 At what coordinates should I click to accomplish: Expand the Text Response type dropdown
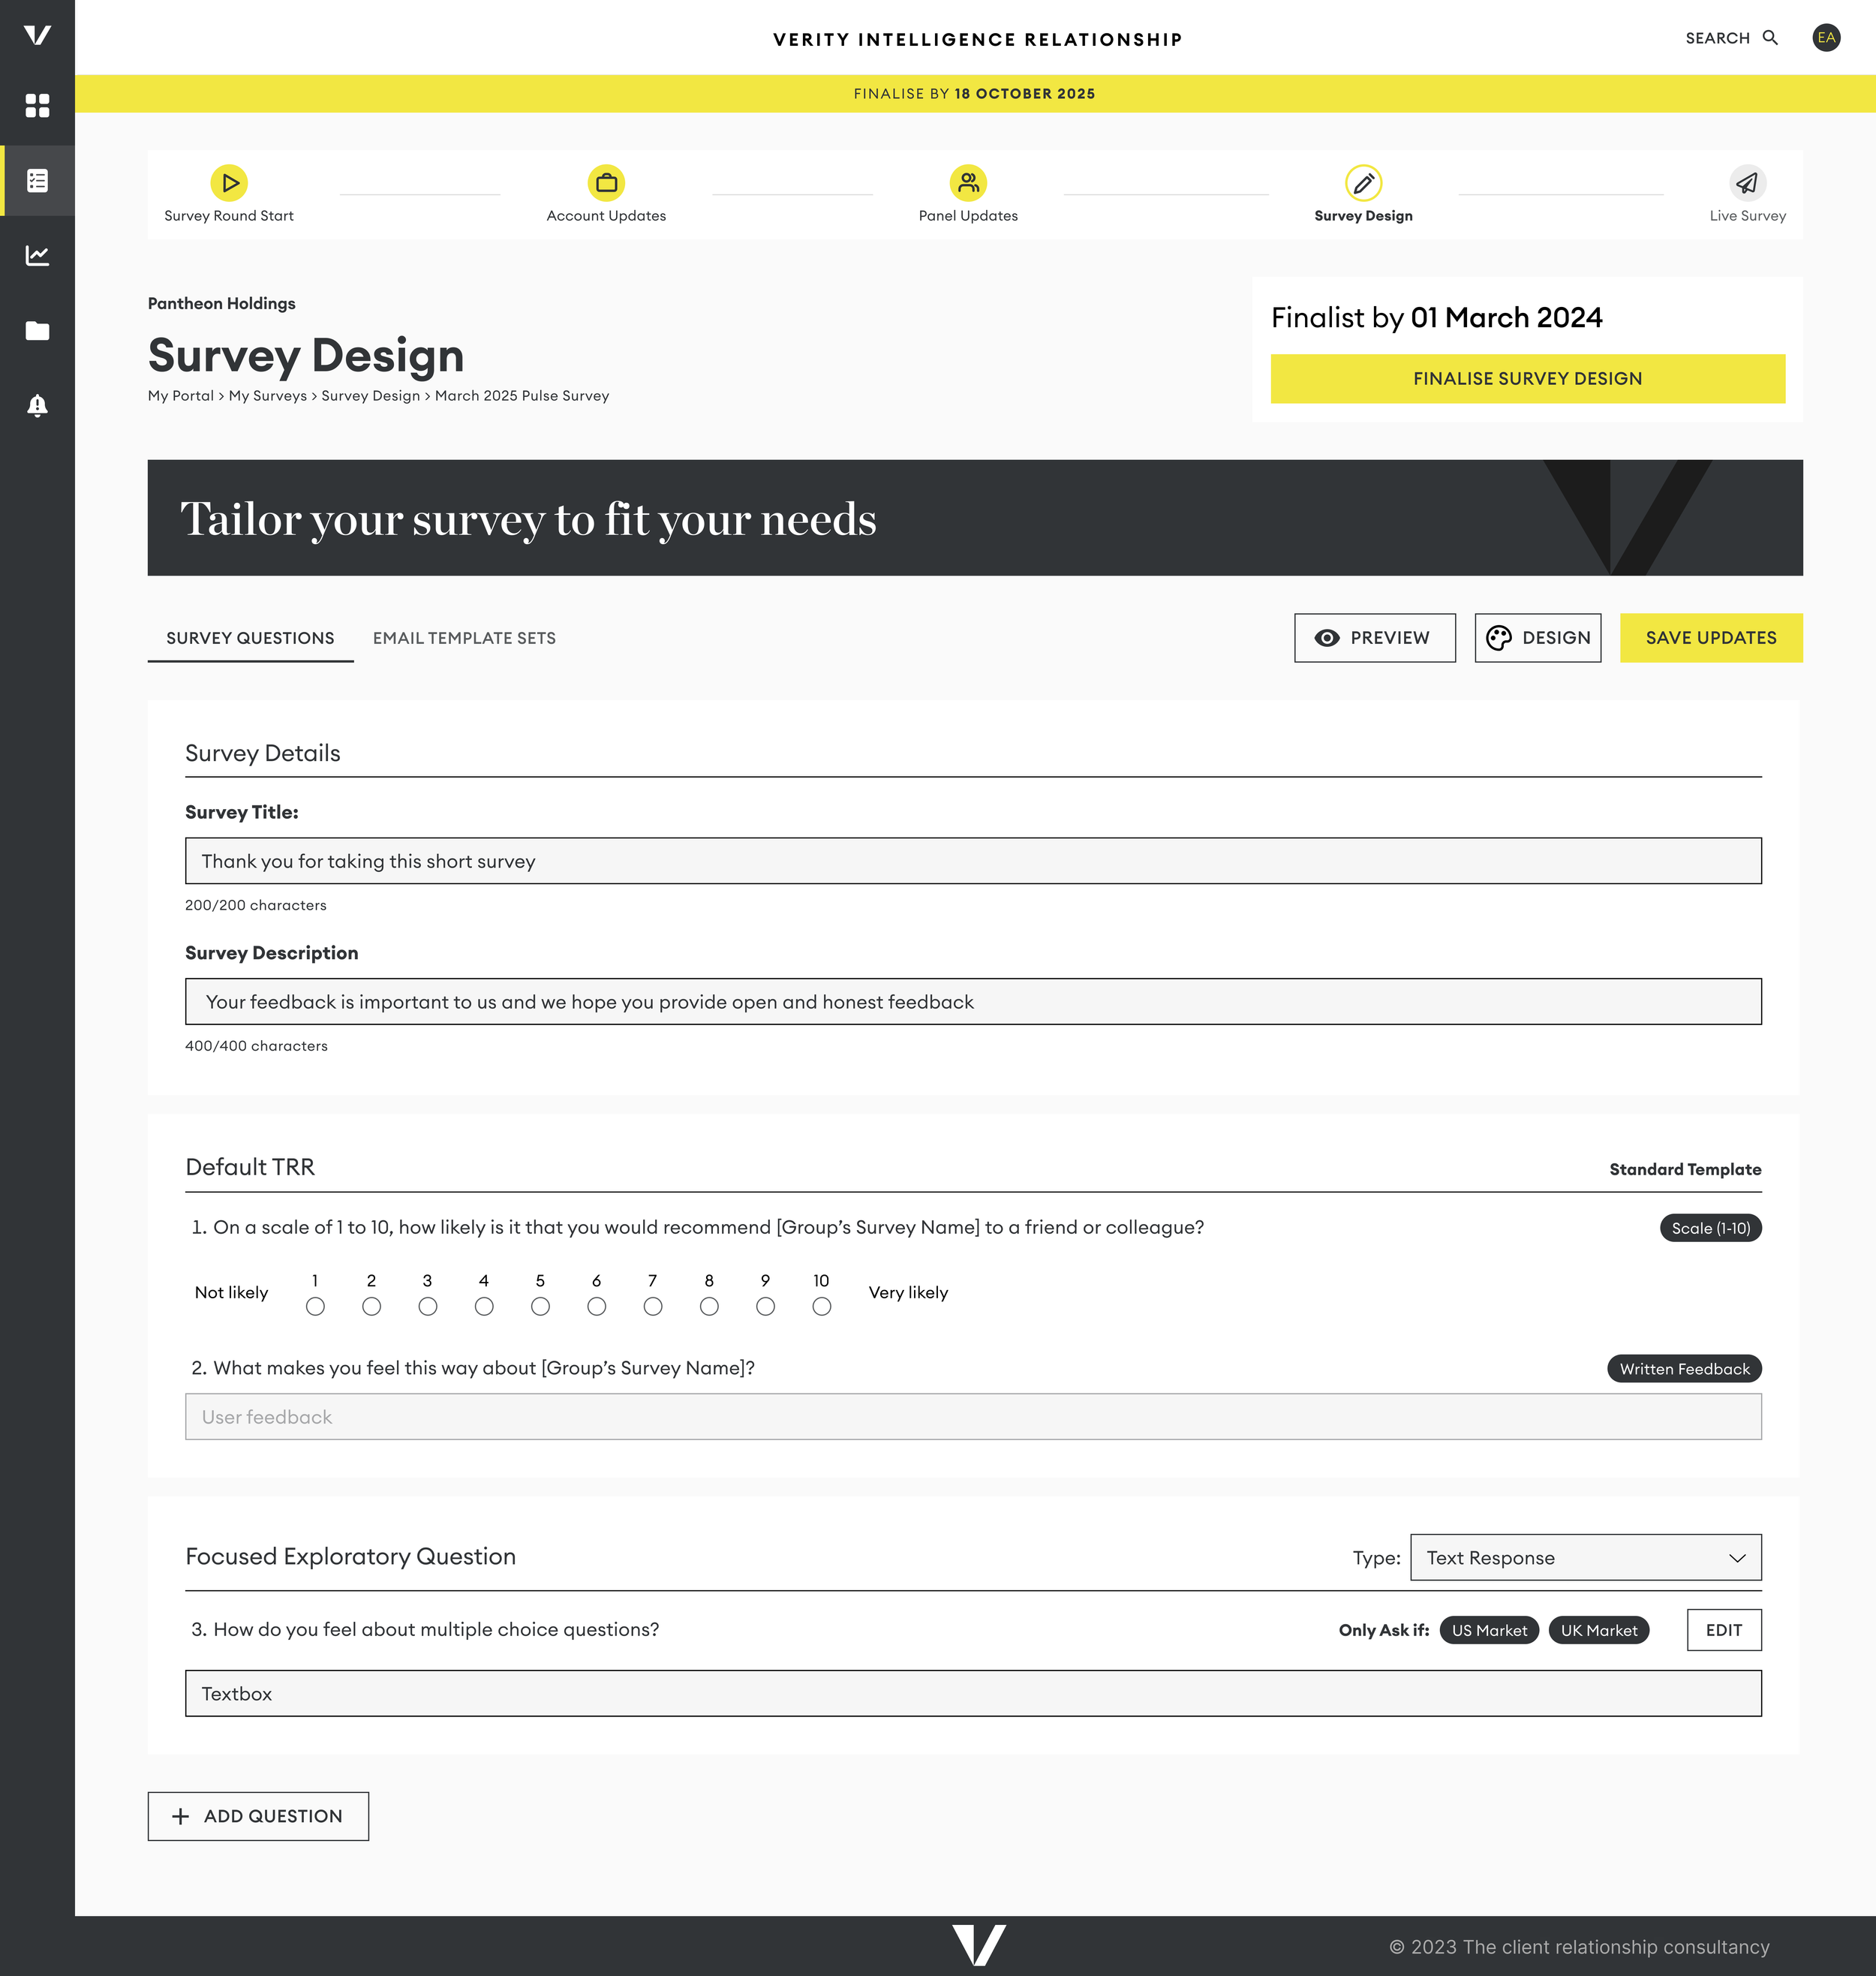pos(1585,1557)
